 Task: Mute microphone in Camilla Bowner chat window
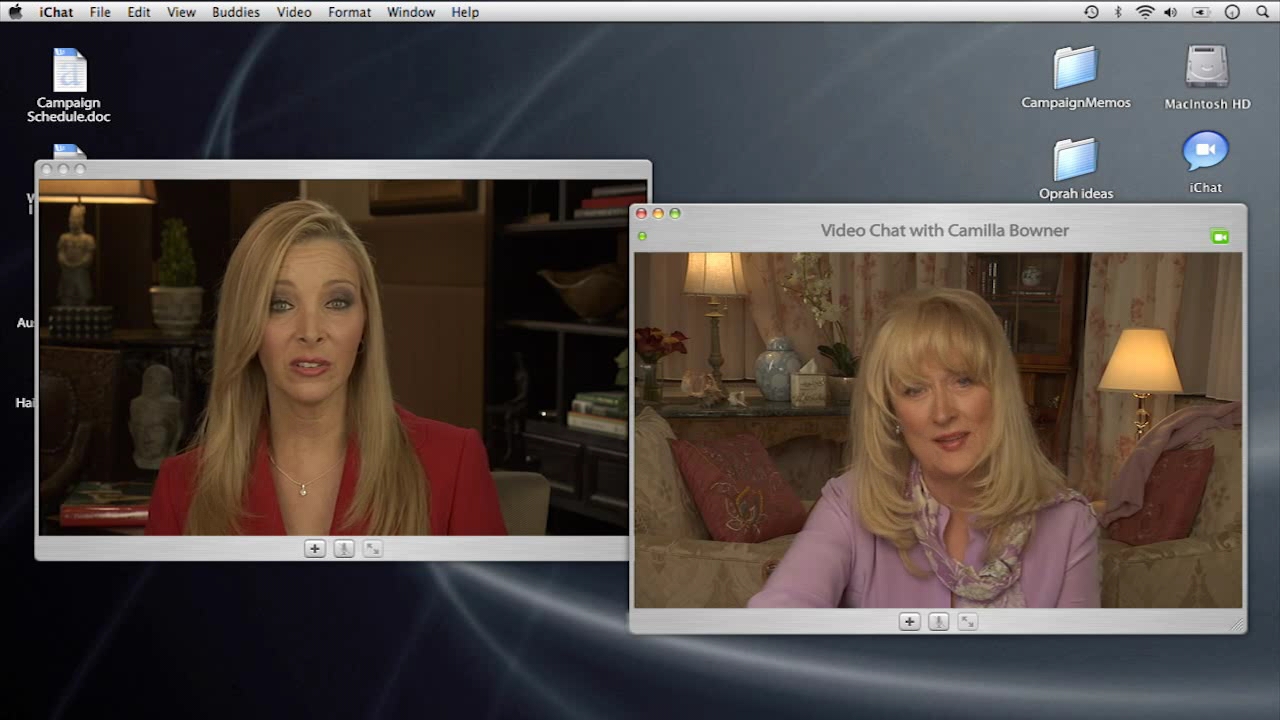coord(938,622)
